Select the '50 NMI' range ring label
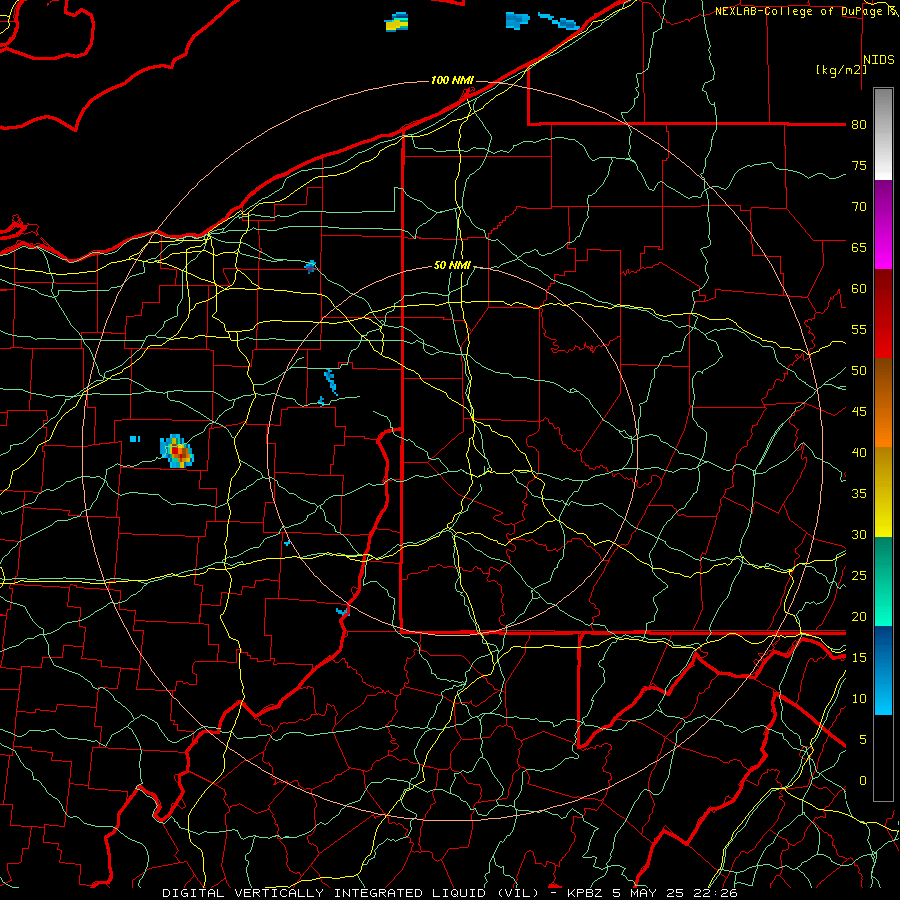900x900 pixels. pos(452,265)
